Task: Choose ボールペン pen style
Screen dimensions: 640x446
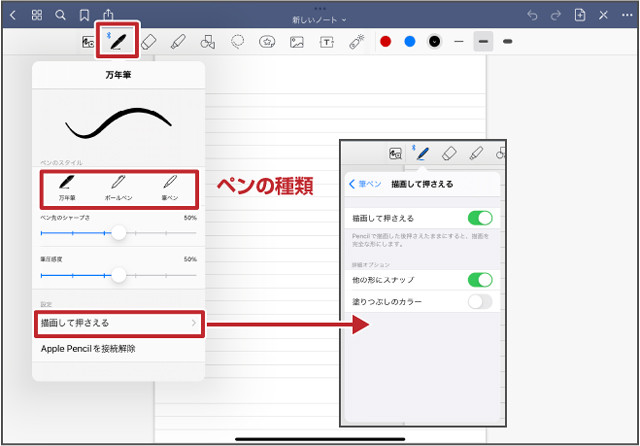Action: [118, 186]
